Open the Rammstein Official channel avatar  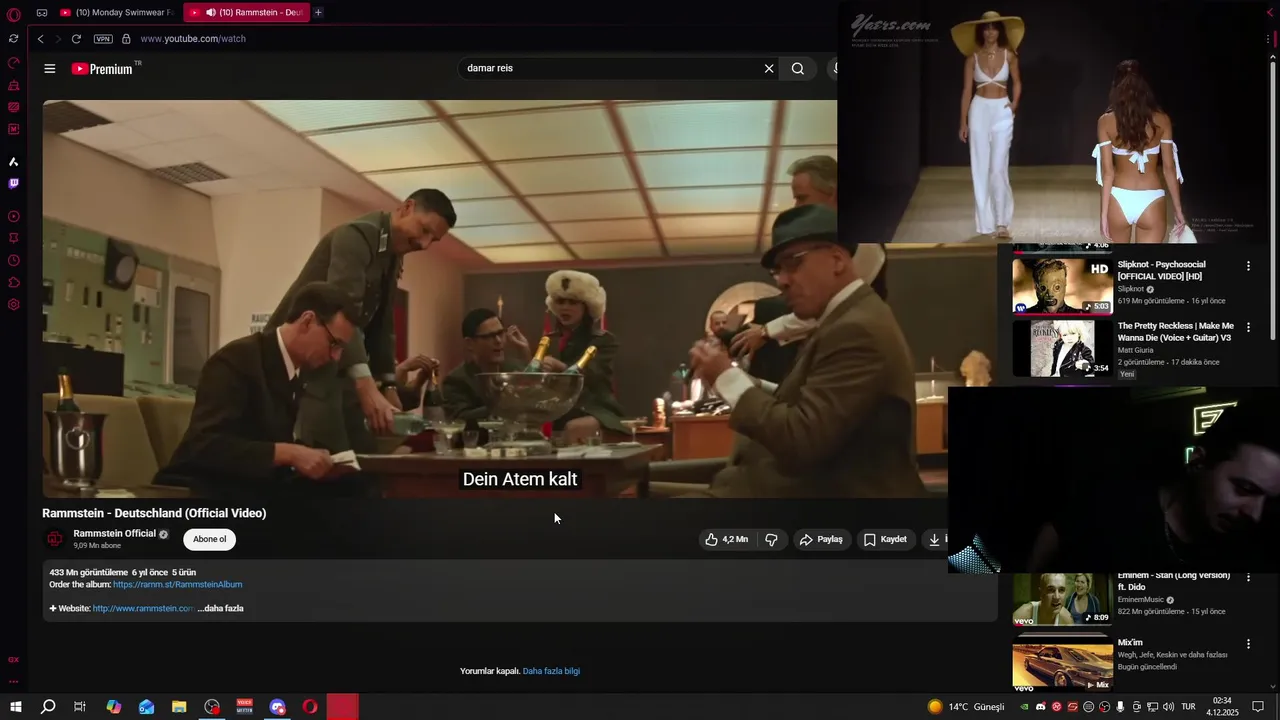click(55, 539)
